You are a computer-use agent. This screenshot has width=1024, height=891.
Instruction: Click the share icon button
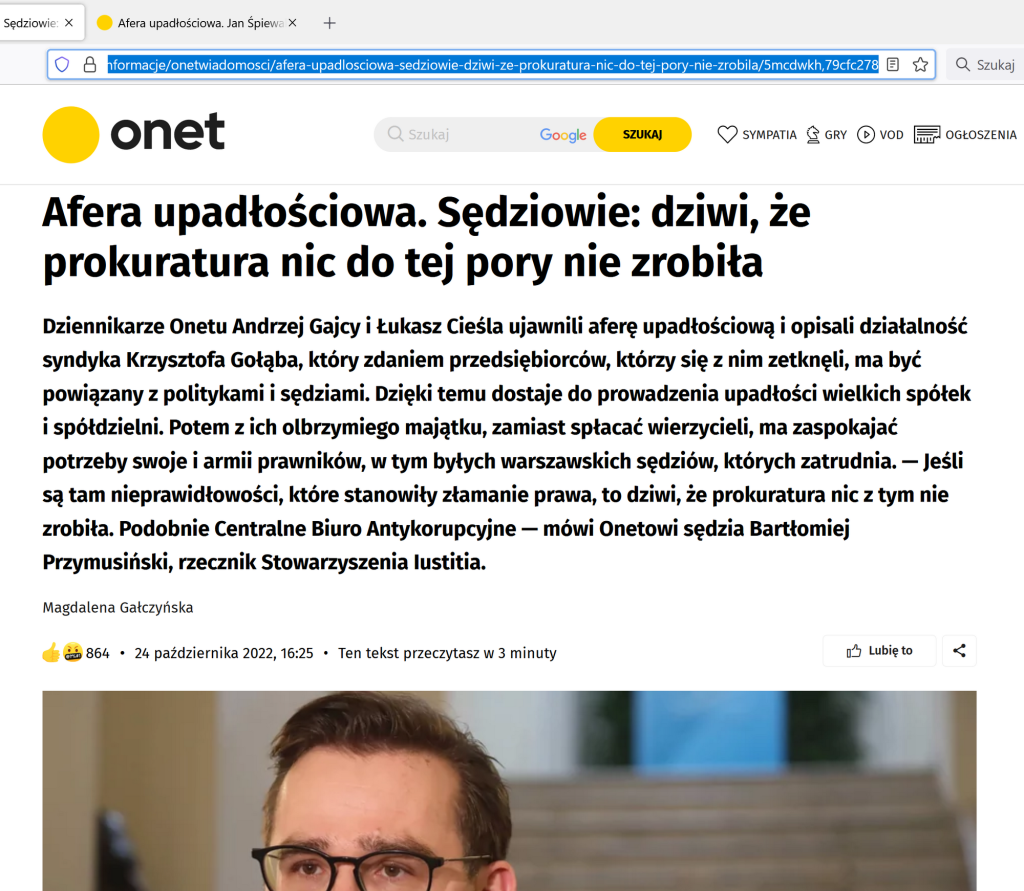[959, 651]
